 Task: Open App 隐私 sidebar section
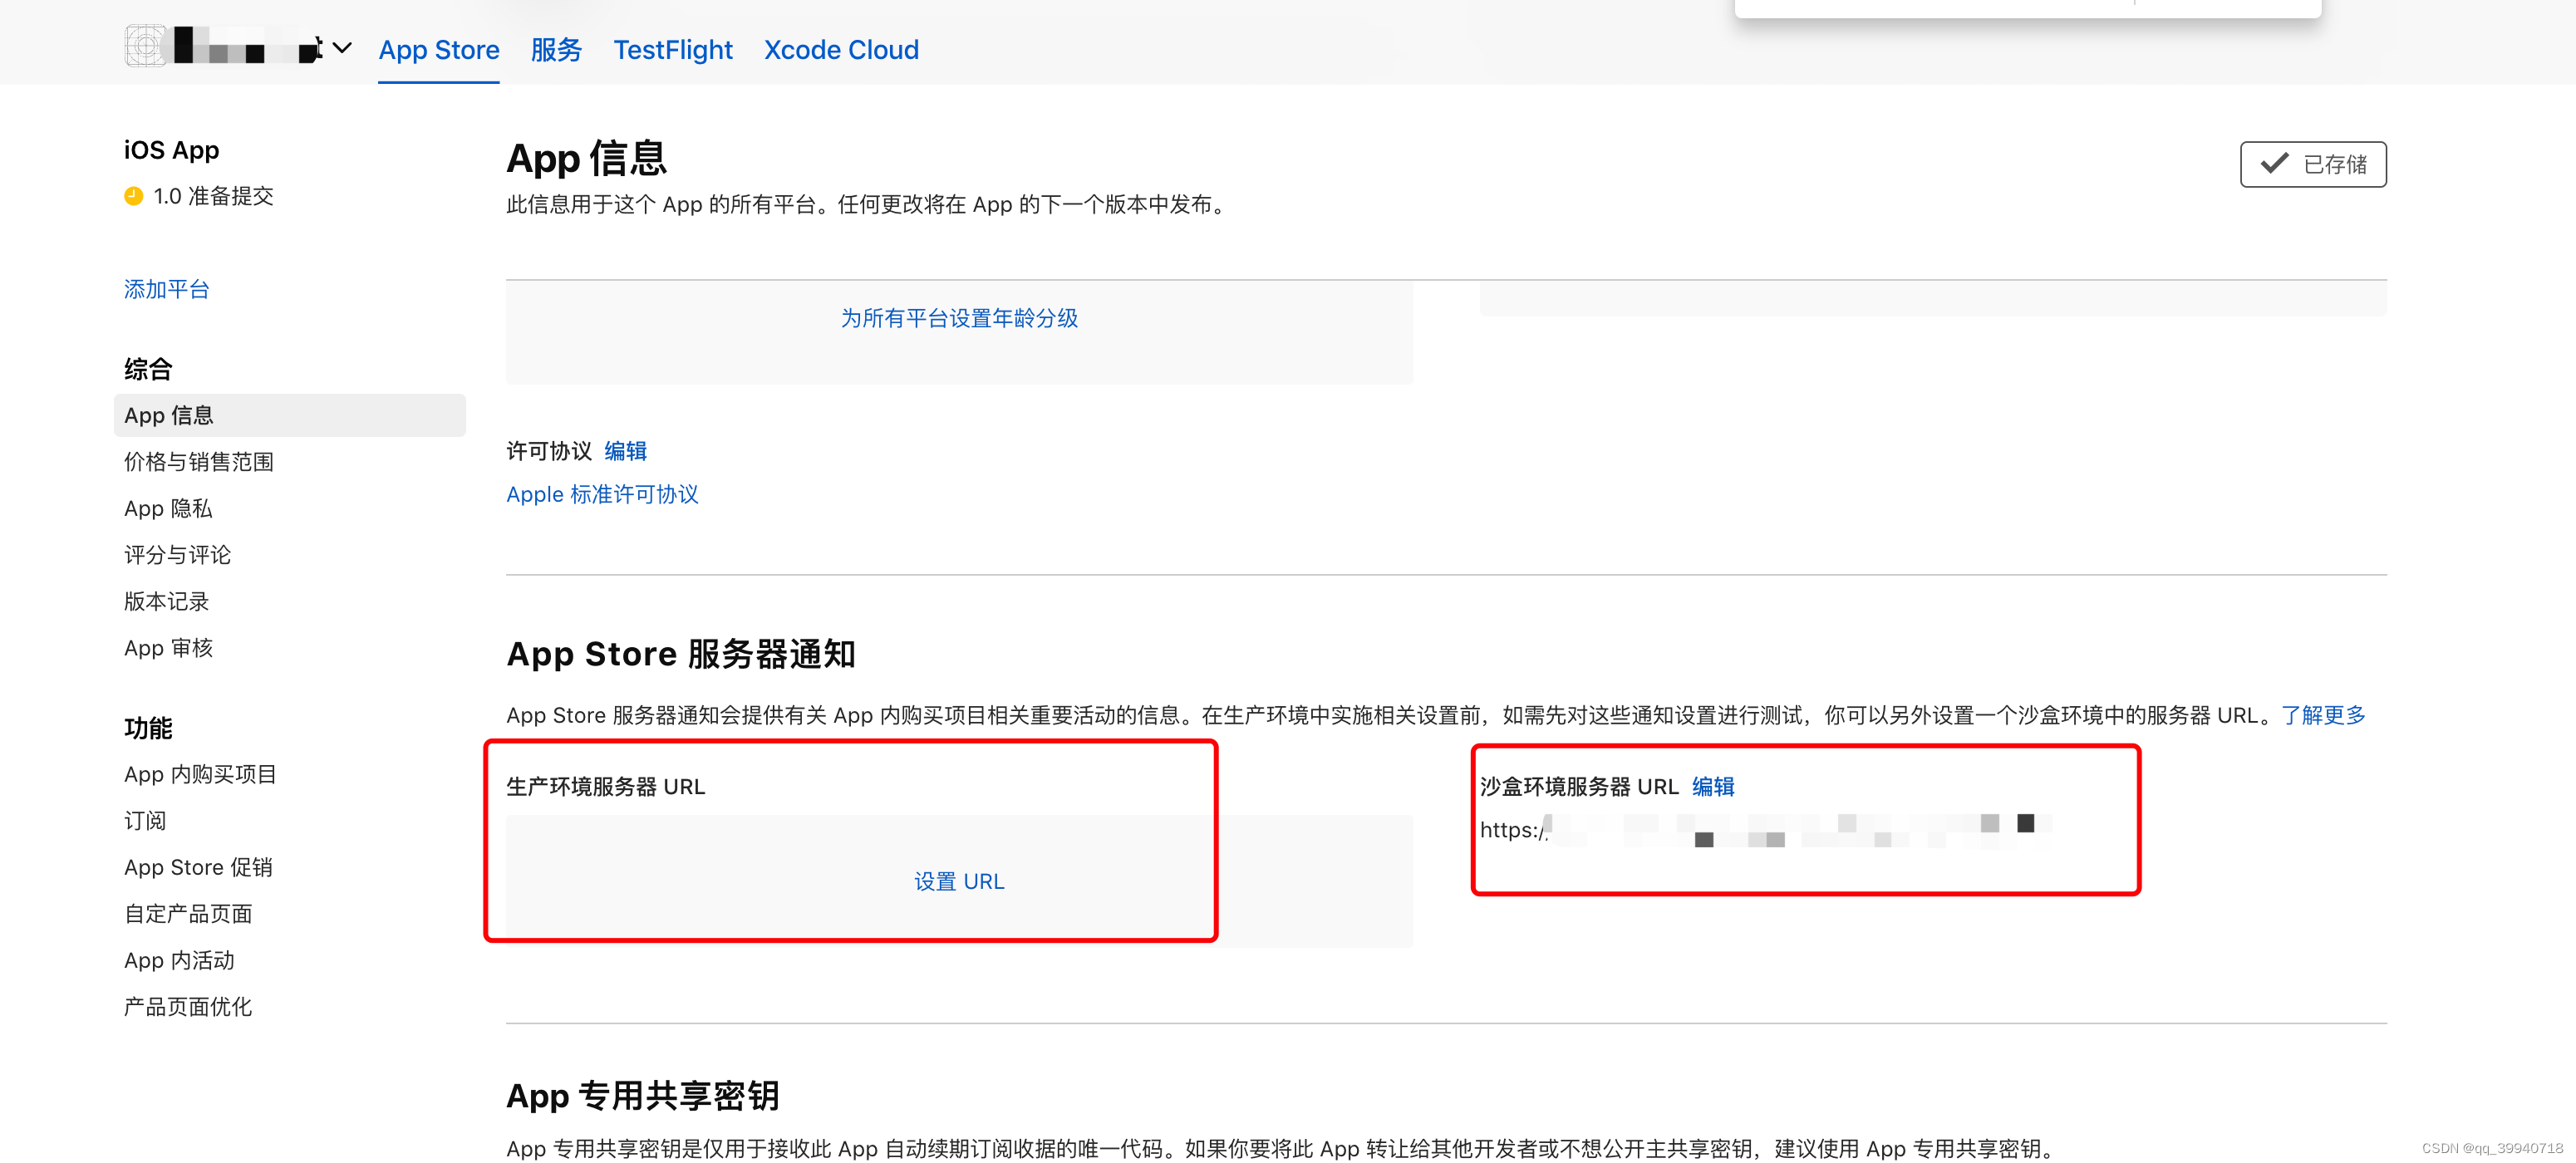tap(168, 508)
